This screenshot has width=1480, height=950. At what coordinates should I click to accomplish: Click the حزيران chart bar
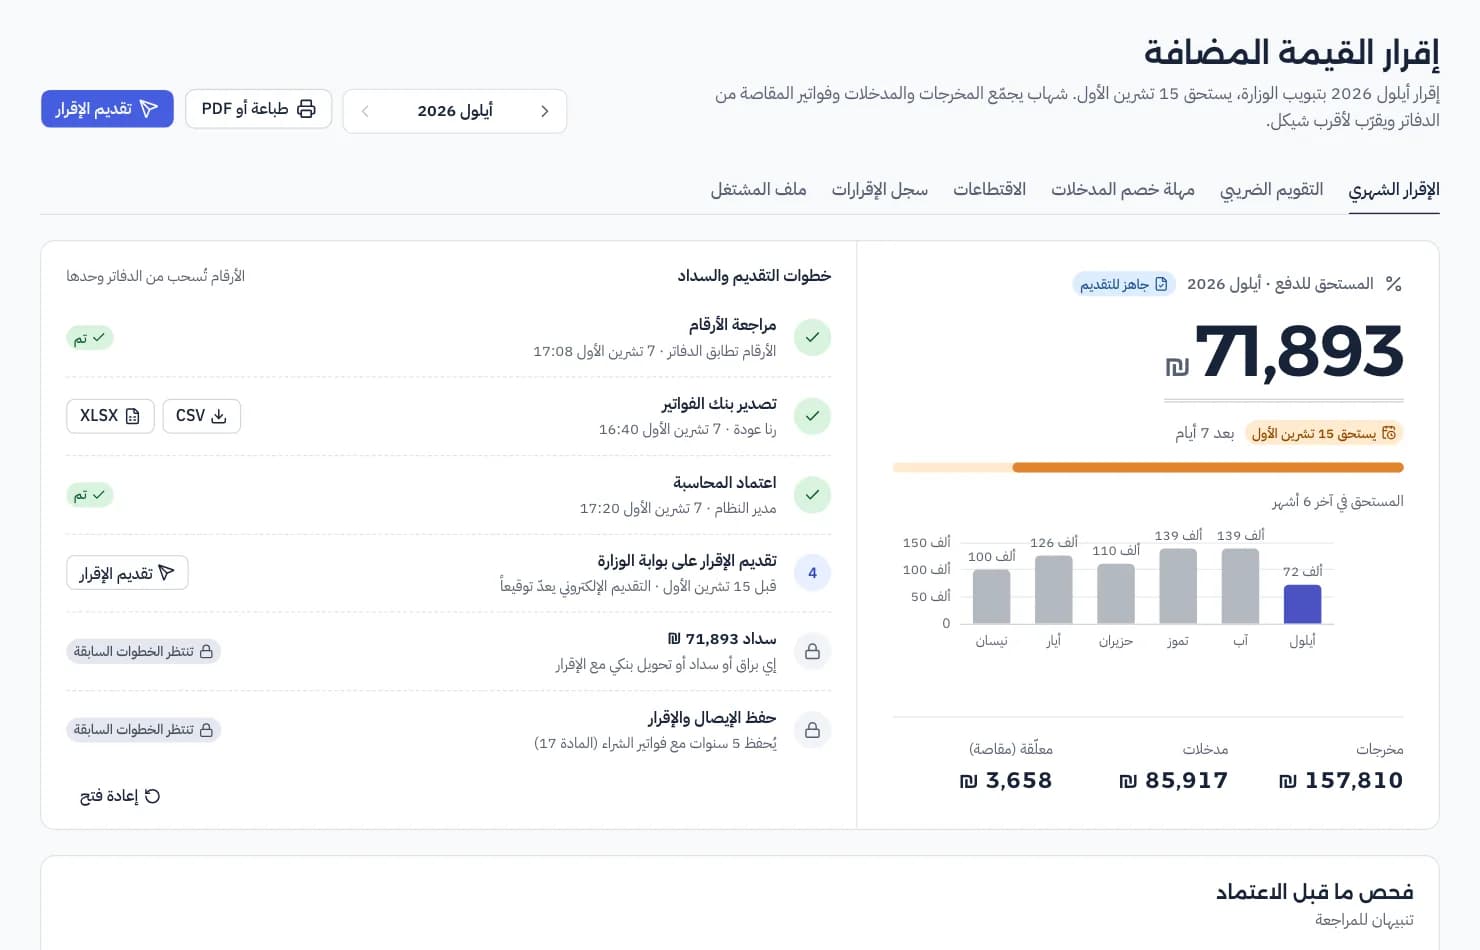(x=1116, y=594)
